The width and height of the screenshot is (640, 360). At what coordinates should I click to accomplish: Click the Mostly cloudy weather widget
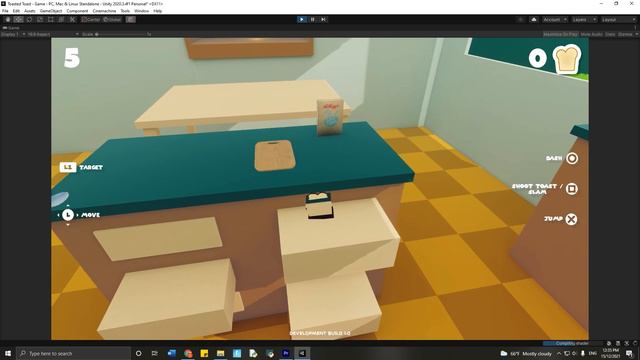tap(527, 353)
